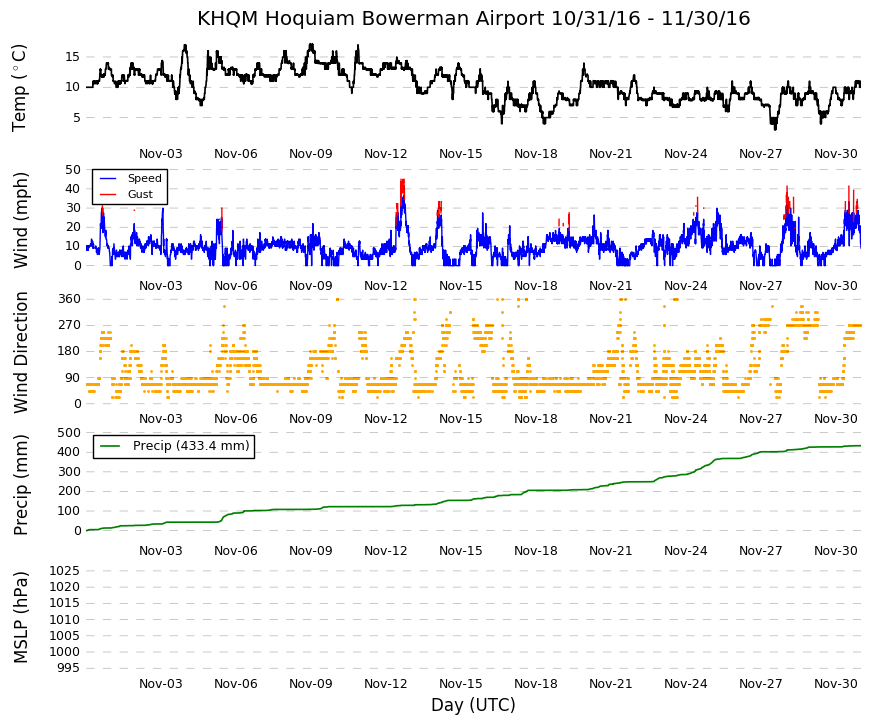Click Nov-06 tick under wind direction plot
This screenshot has height=725, width=871.
point(236,418)
